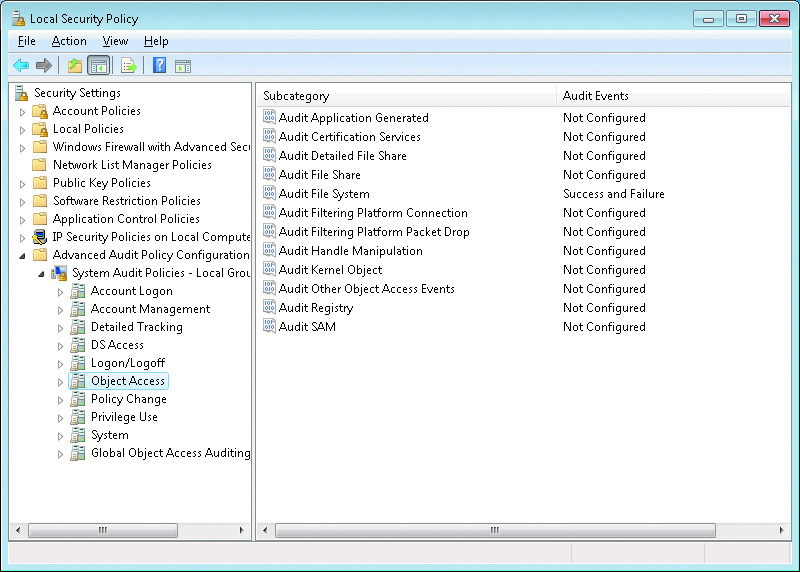The image size is (800, 572).
Task: Click the Forward arrow toolbar icon
Action: [44, 65]
